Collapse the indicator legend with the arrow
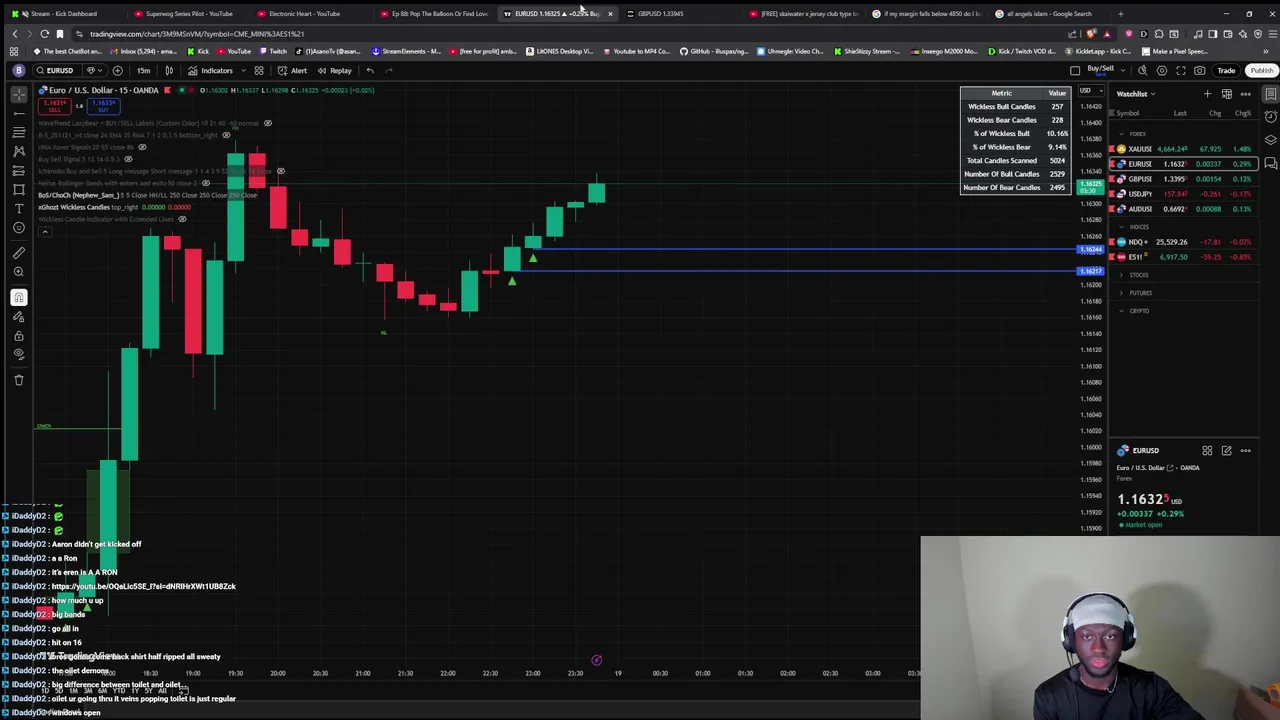1280x720 pixels. point(44,231)
